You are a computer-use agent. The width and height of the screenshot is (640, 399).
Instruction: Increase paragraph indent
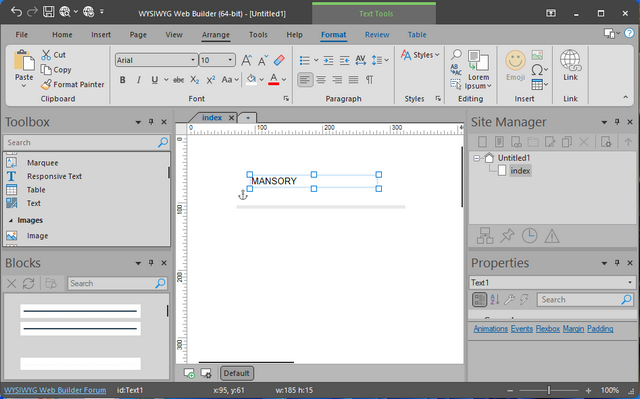[328, 60]
